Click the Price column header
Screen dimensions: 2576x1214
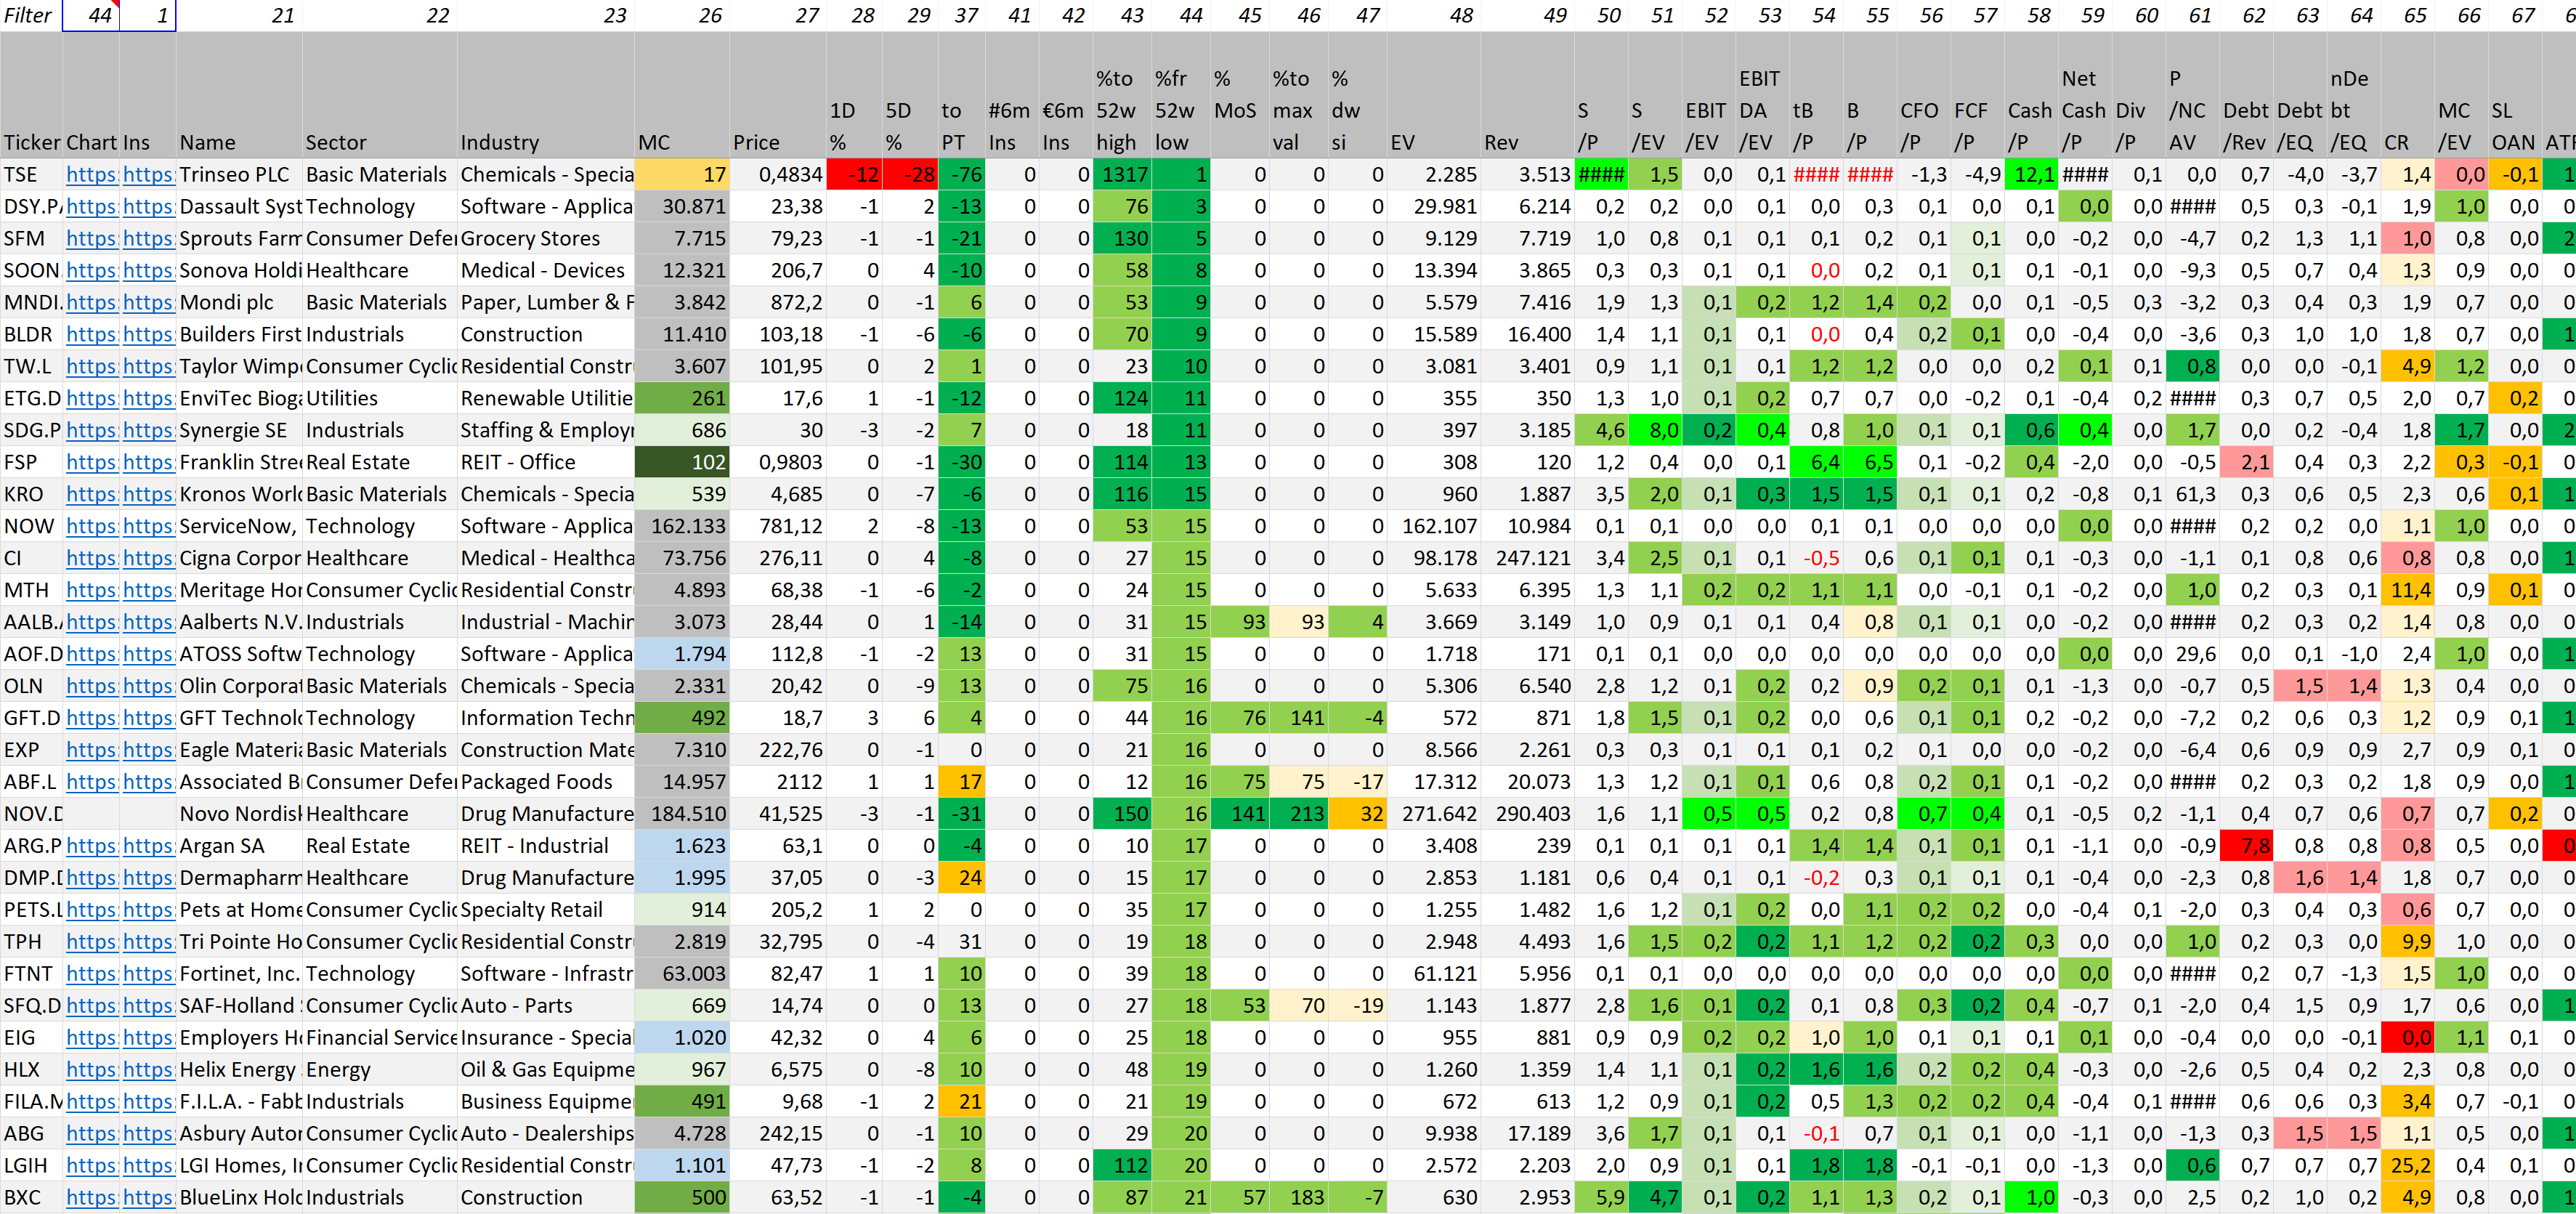[x=756, y=143]
